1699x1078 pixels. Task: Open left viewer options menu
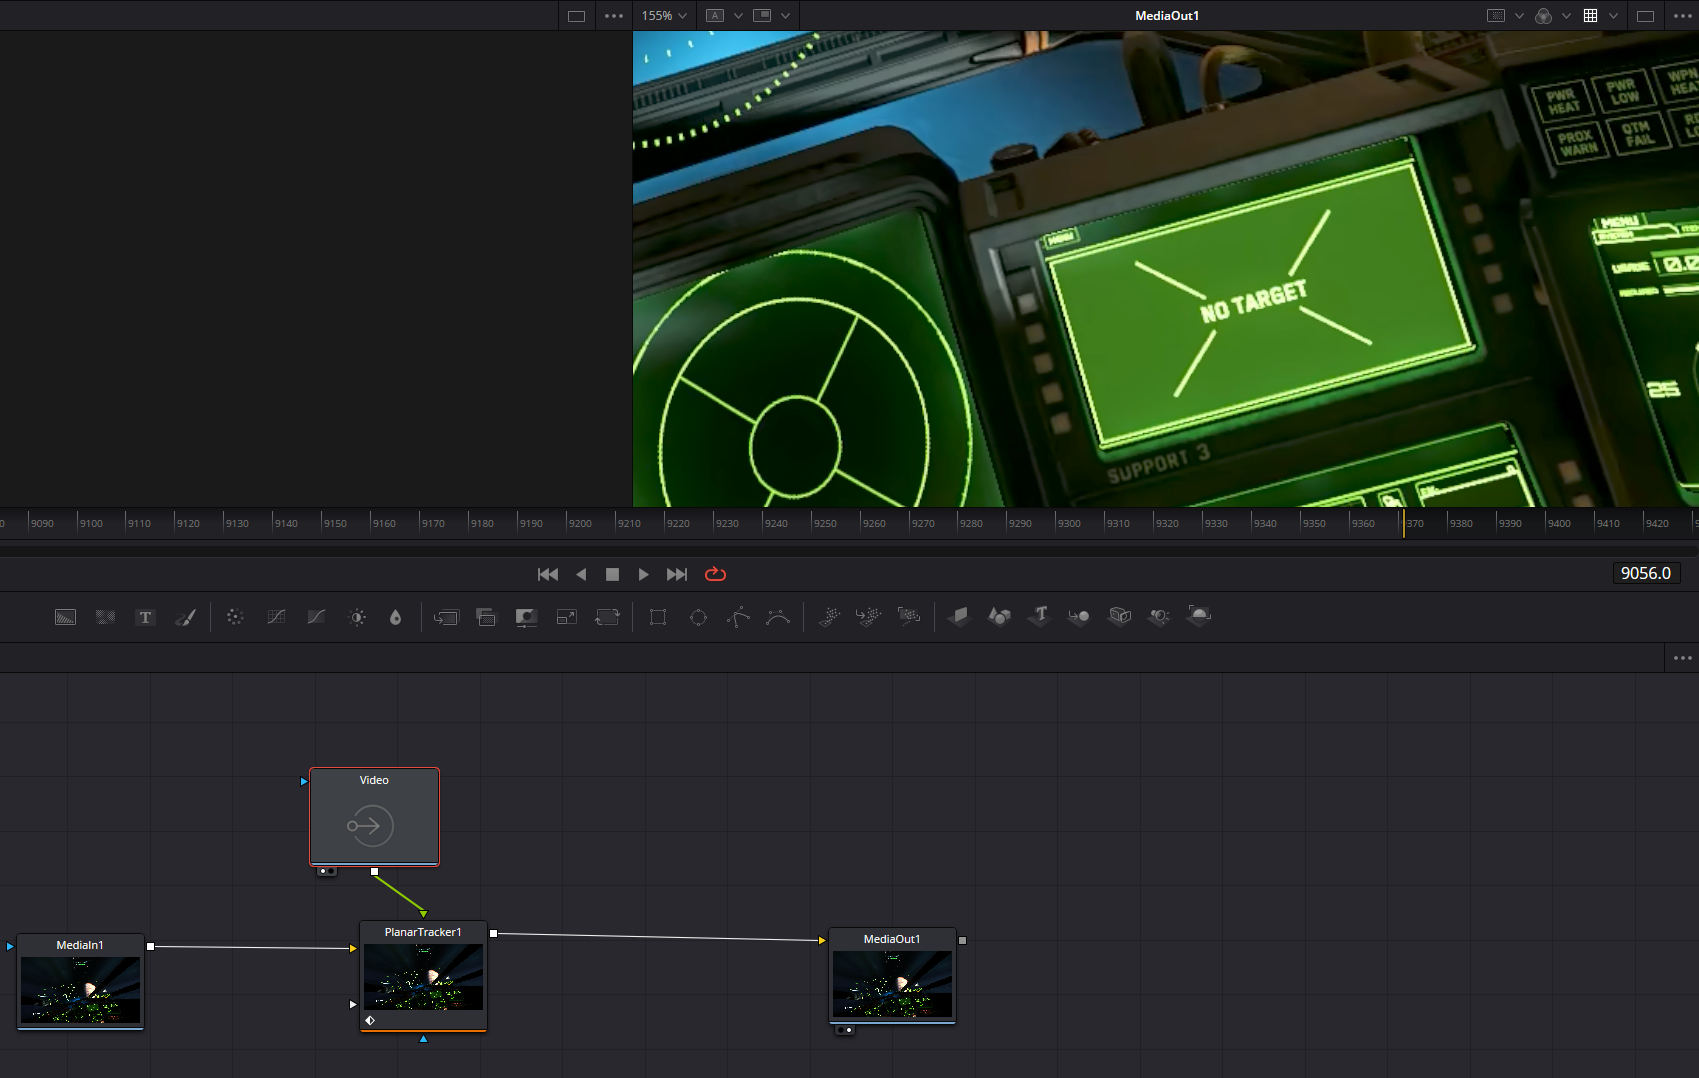point(614,16)
